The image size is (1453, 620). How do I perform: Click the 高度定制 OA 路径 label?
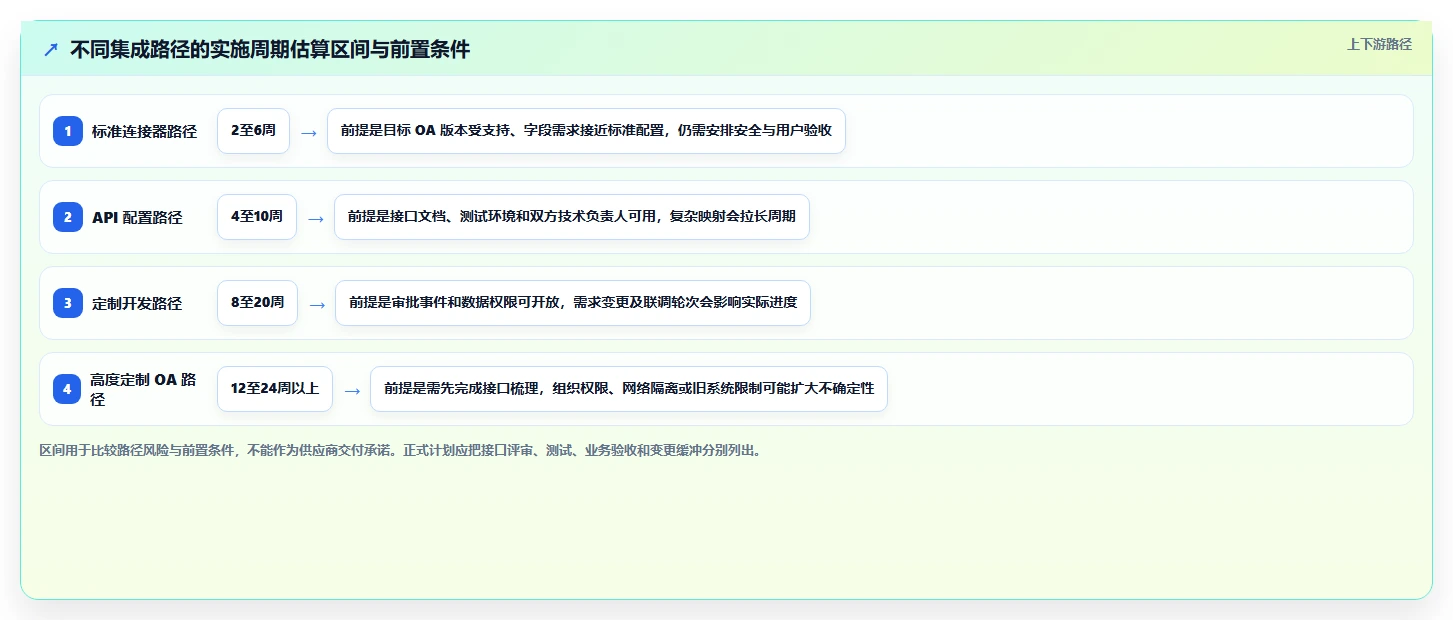click(144, 389)
